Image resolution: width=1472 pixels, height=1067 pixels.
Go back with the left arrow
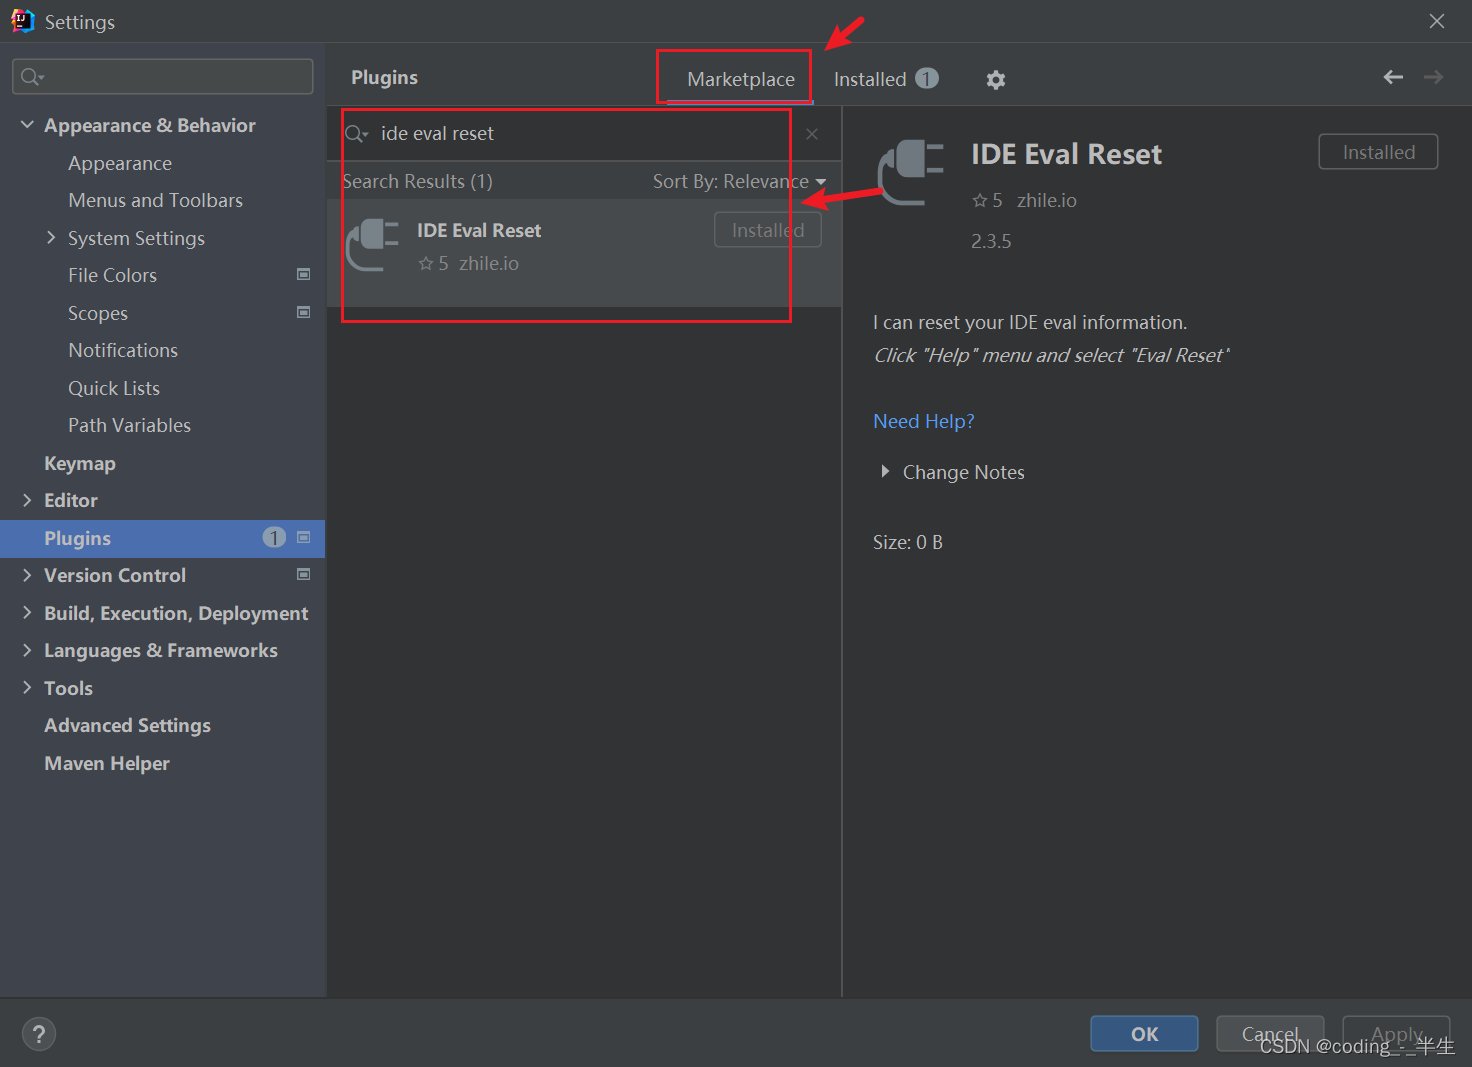click(1393, 77)
